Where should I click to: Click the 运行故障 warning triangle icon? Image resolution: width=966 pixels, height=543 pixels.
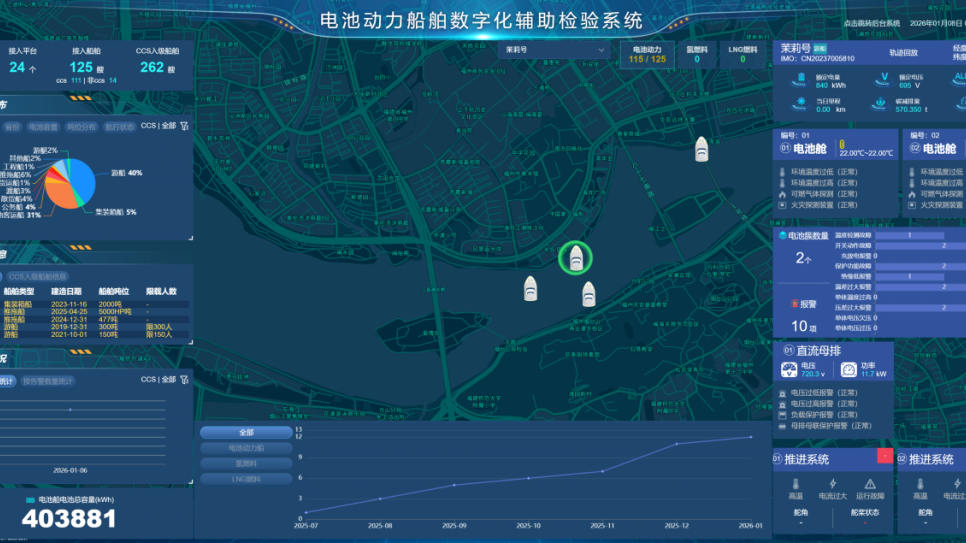pyautogui.click(x=869, y=484)
